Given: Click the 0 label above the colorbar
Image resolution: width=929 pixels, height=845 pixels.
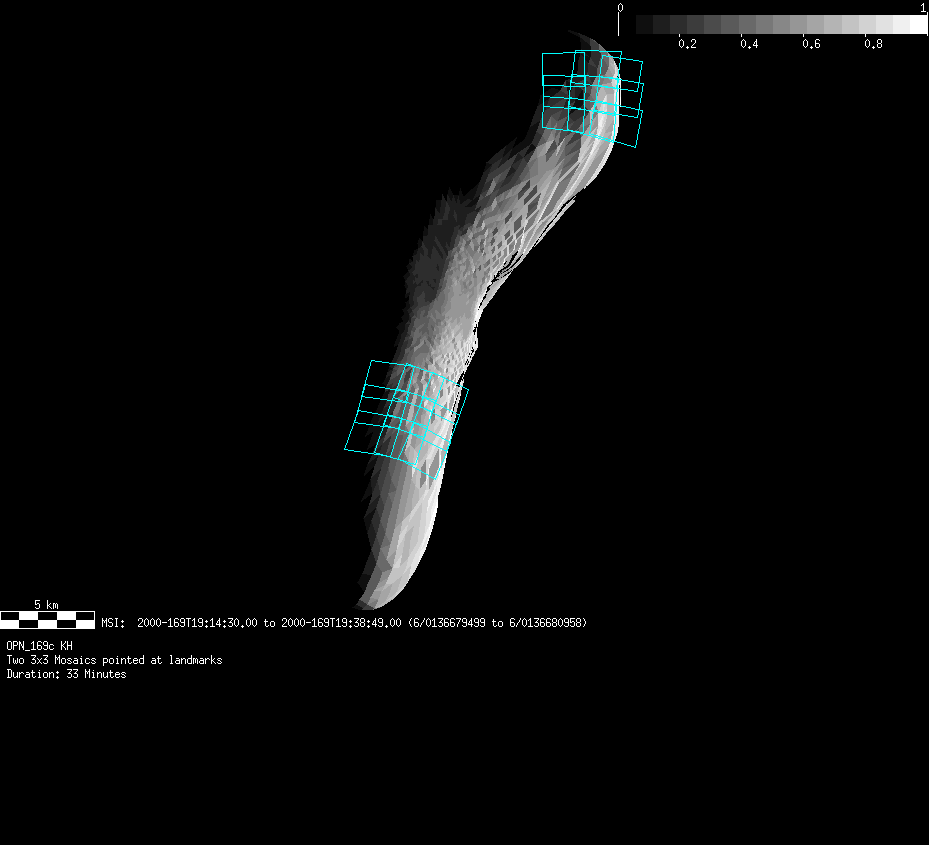Looking at the screenshot, I should (621, 8).
